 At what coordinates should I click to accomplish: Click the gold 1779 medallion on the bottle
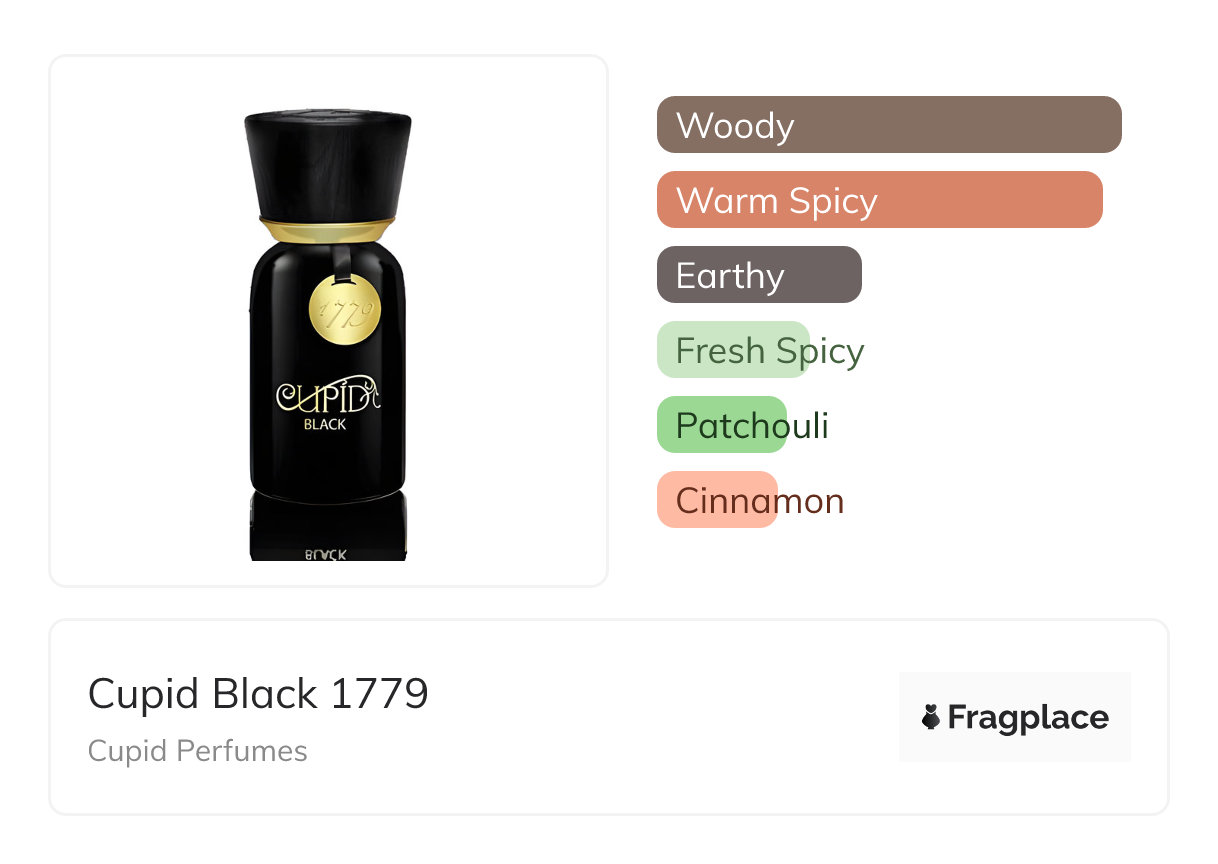[x=345, y=312]
